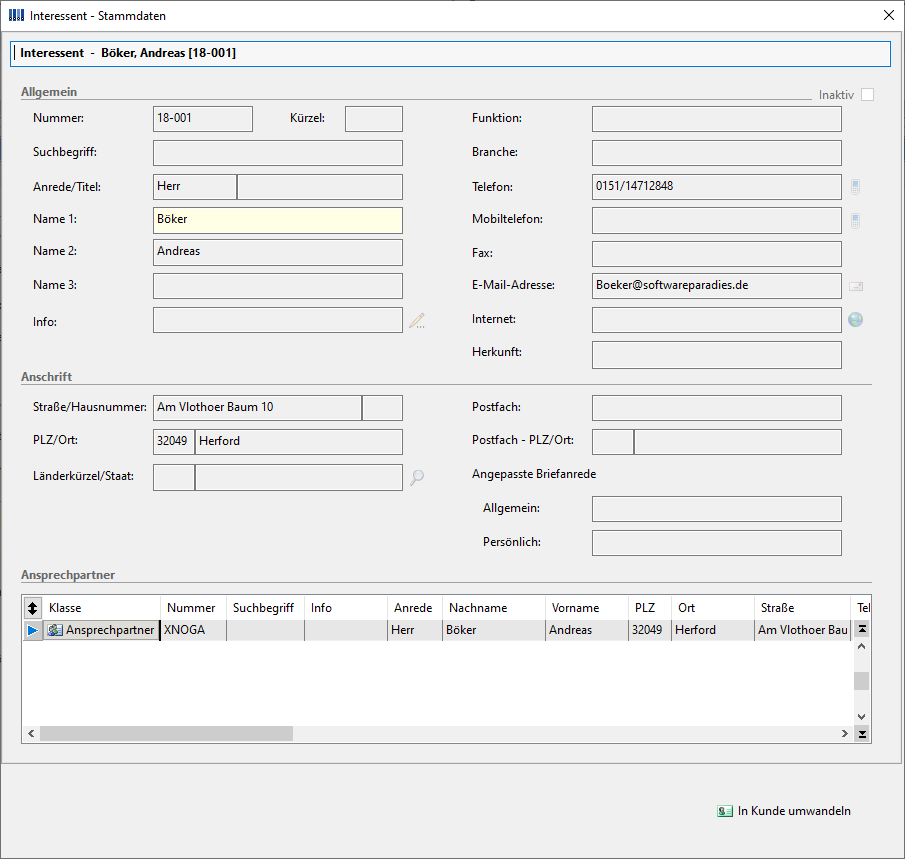Screen dimensions: 905x859
Task: Click the Straße column header
Action: pos(802,608)
